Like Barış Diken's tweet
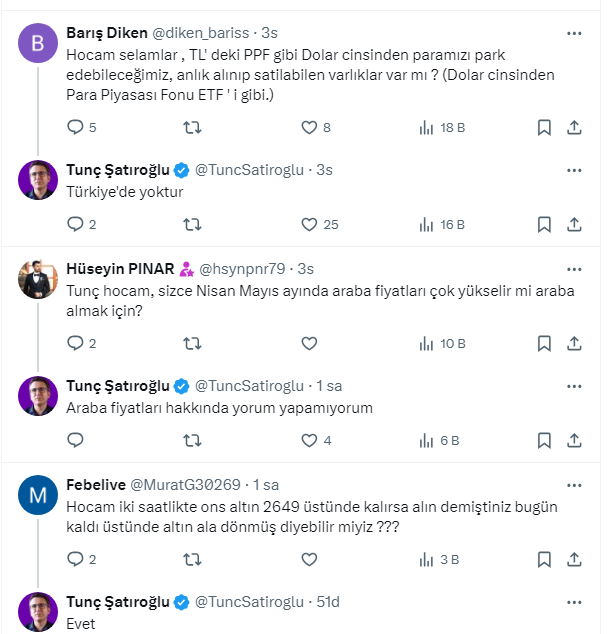Screen dimensions: 611x634 pos(310,127)
